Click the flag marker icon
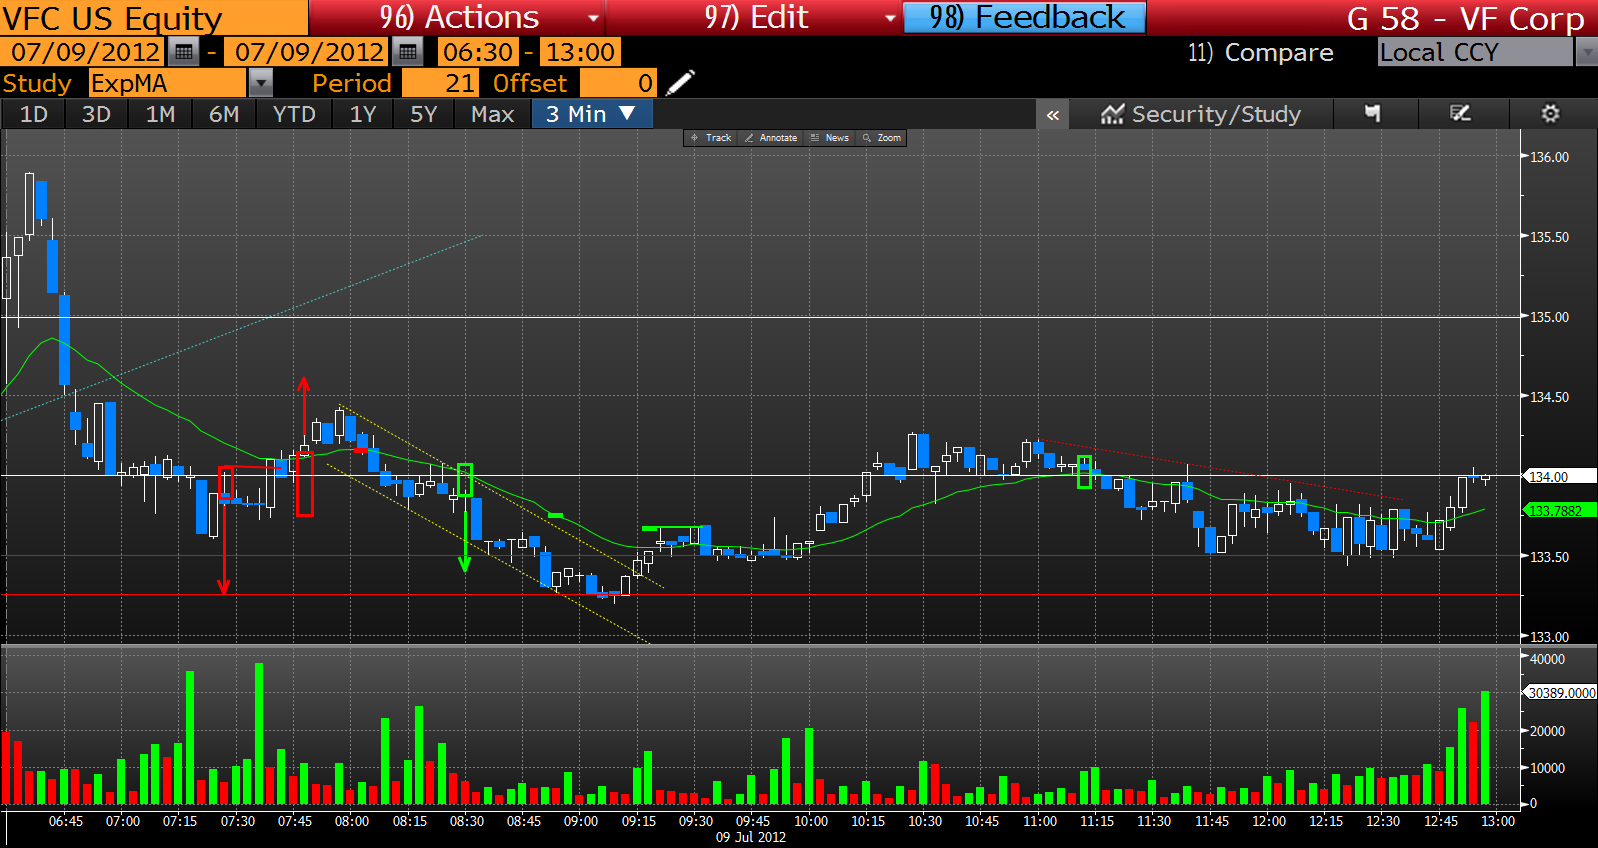This screenshot has height=848, width=1598. click(x=1373, y=114)
